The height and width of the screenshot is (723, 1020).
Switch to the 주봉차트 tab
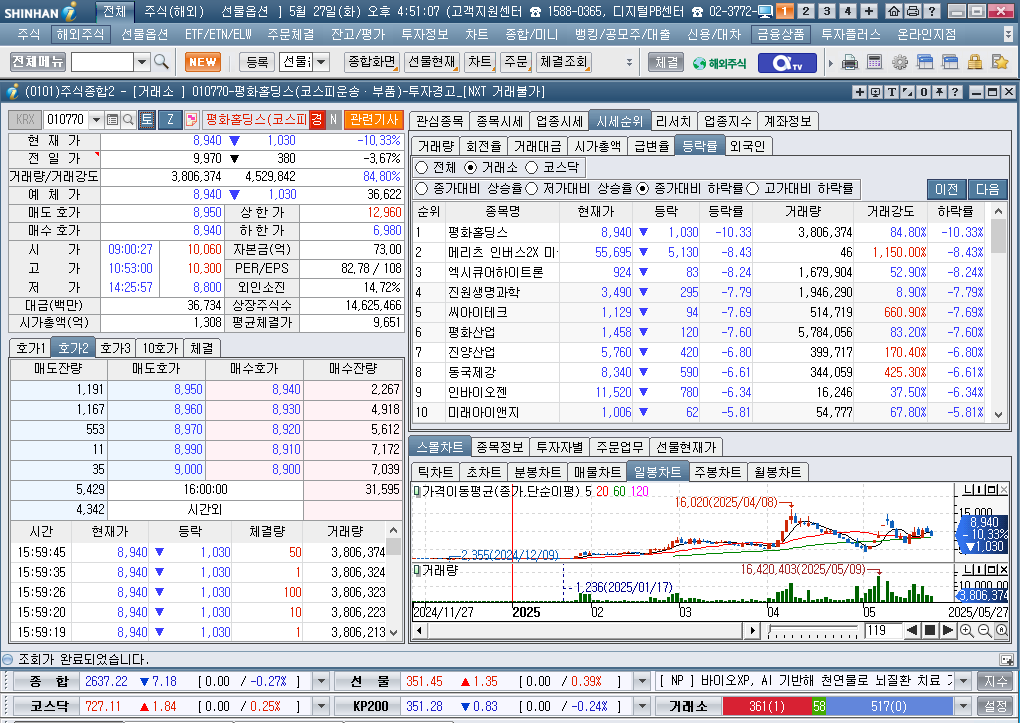pos(718,472)
